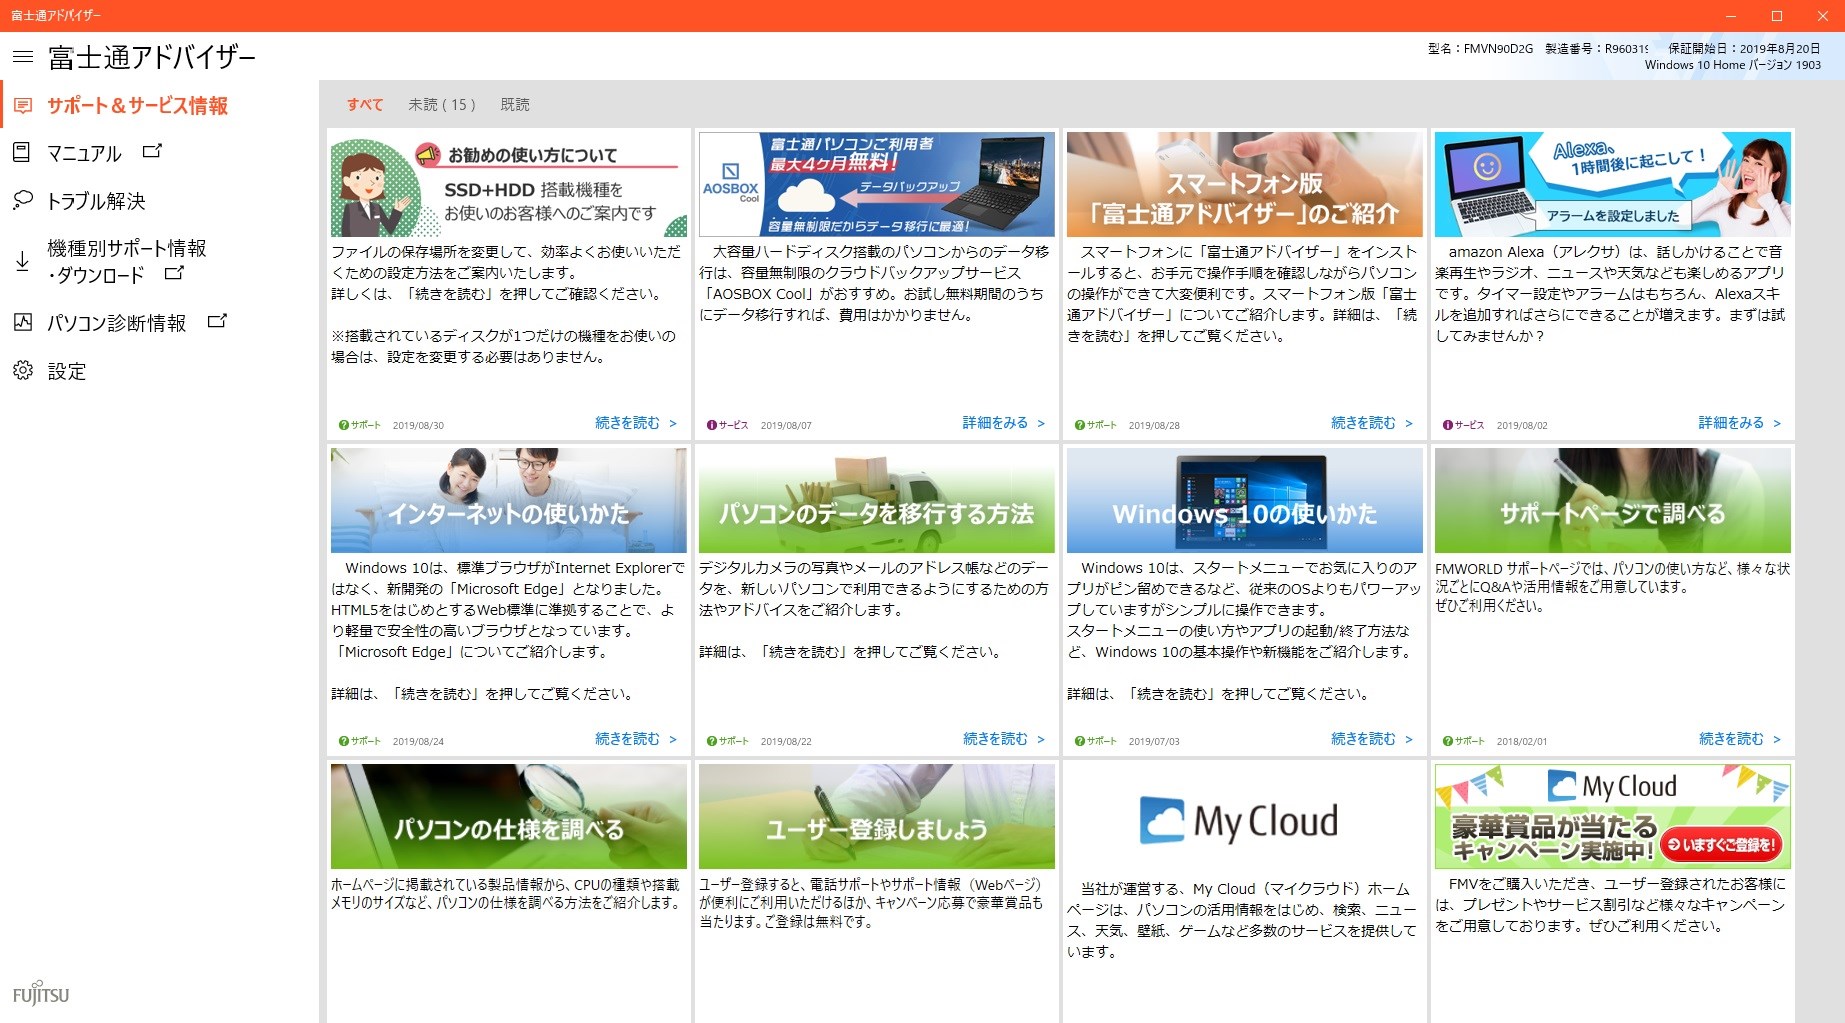Click 詳細をみる on the Alexa card
This screenshot has width=1845, height=1023.
click(x=1740, y=423)
